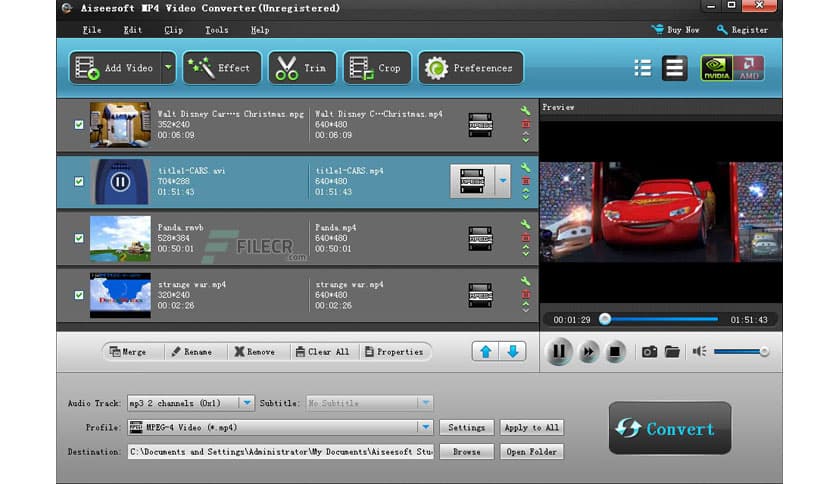The width and height of the screenshot is (836, 484).
Task: Click the Rename button
Action: point(191,352)
